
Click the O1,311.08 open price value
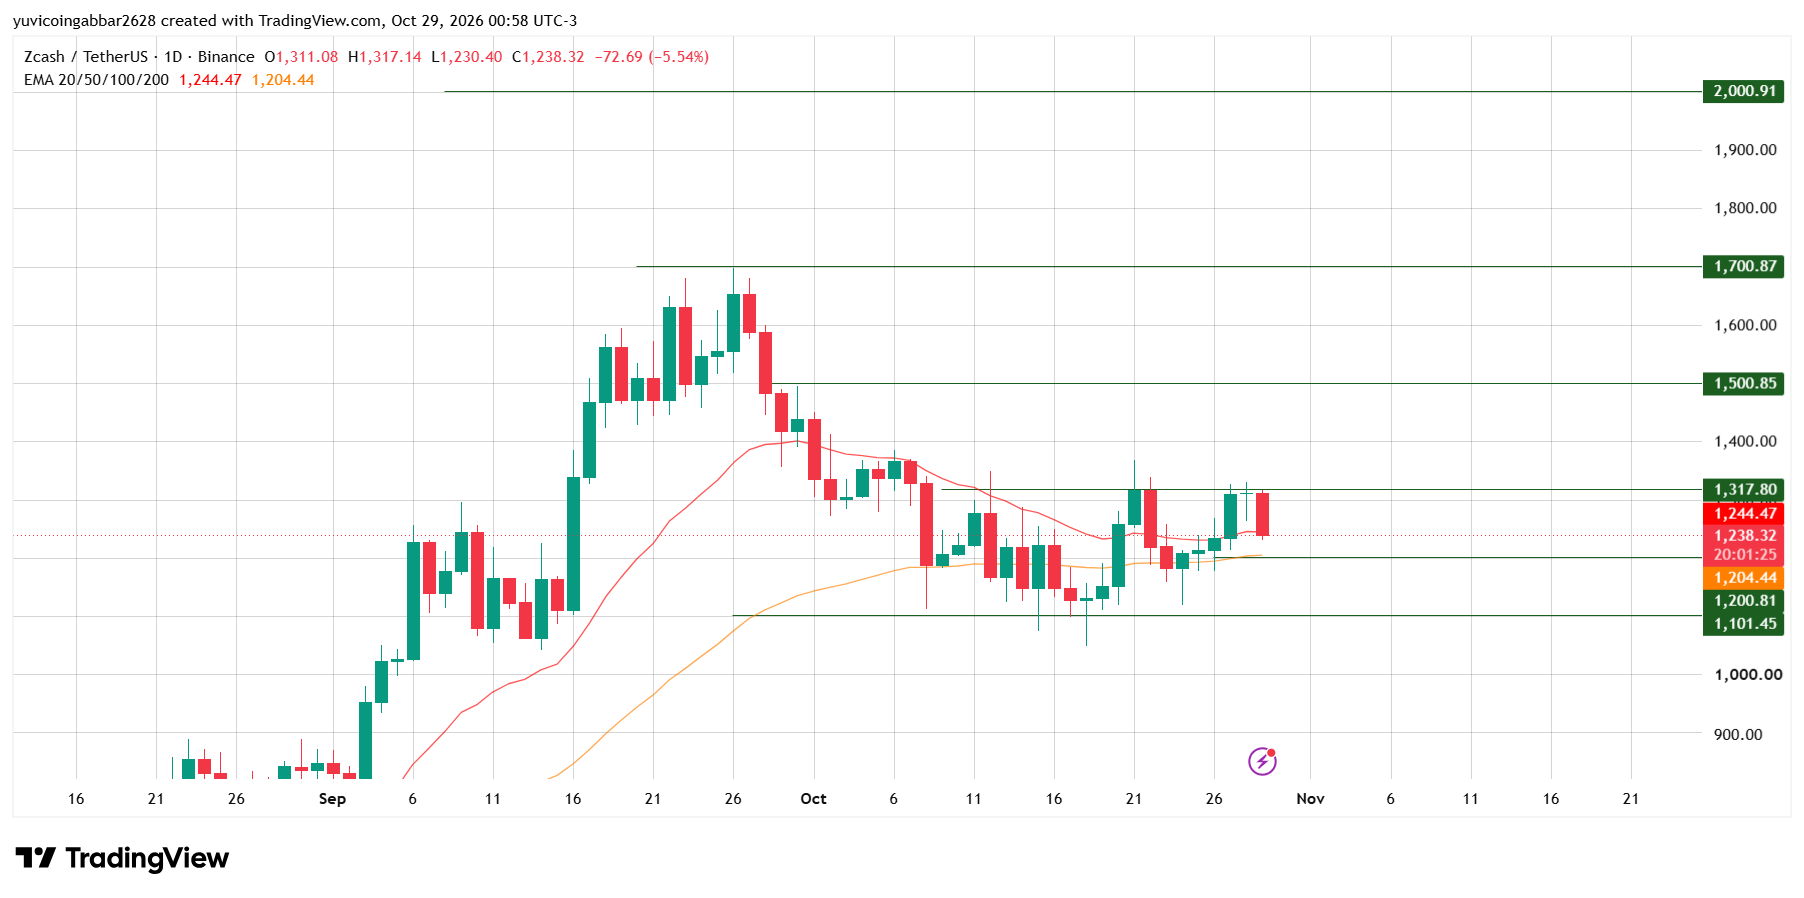[x=301, y=57]
